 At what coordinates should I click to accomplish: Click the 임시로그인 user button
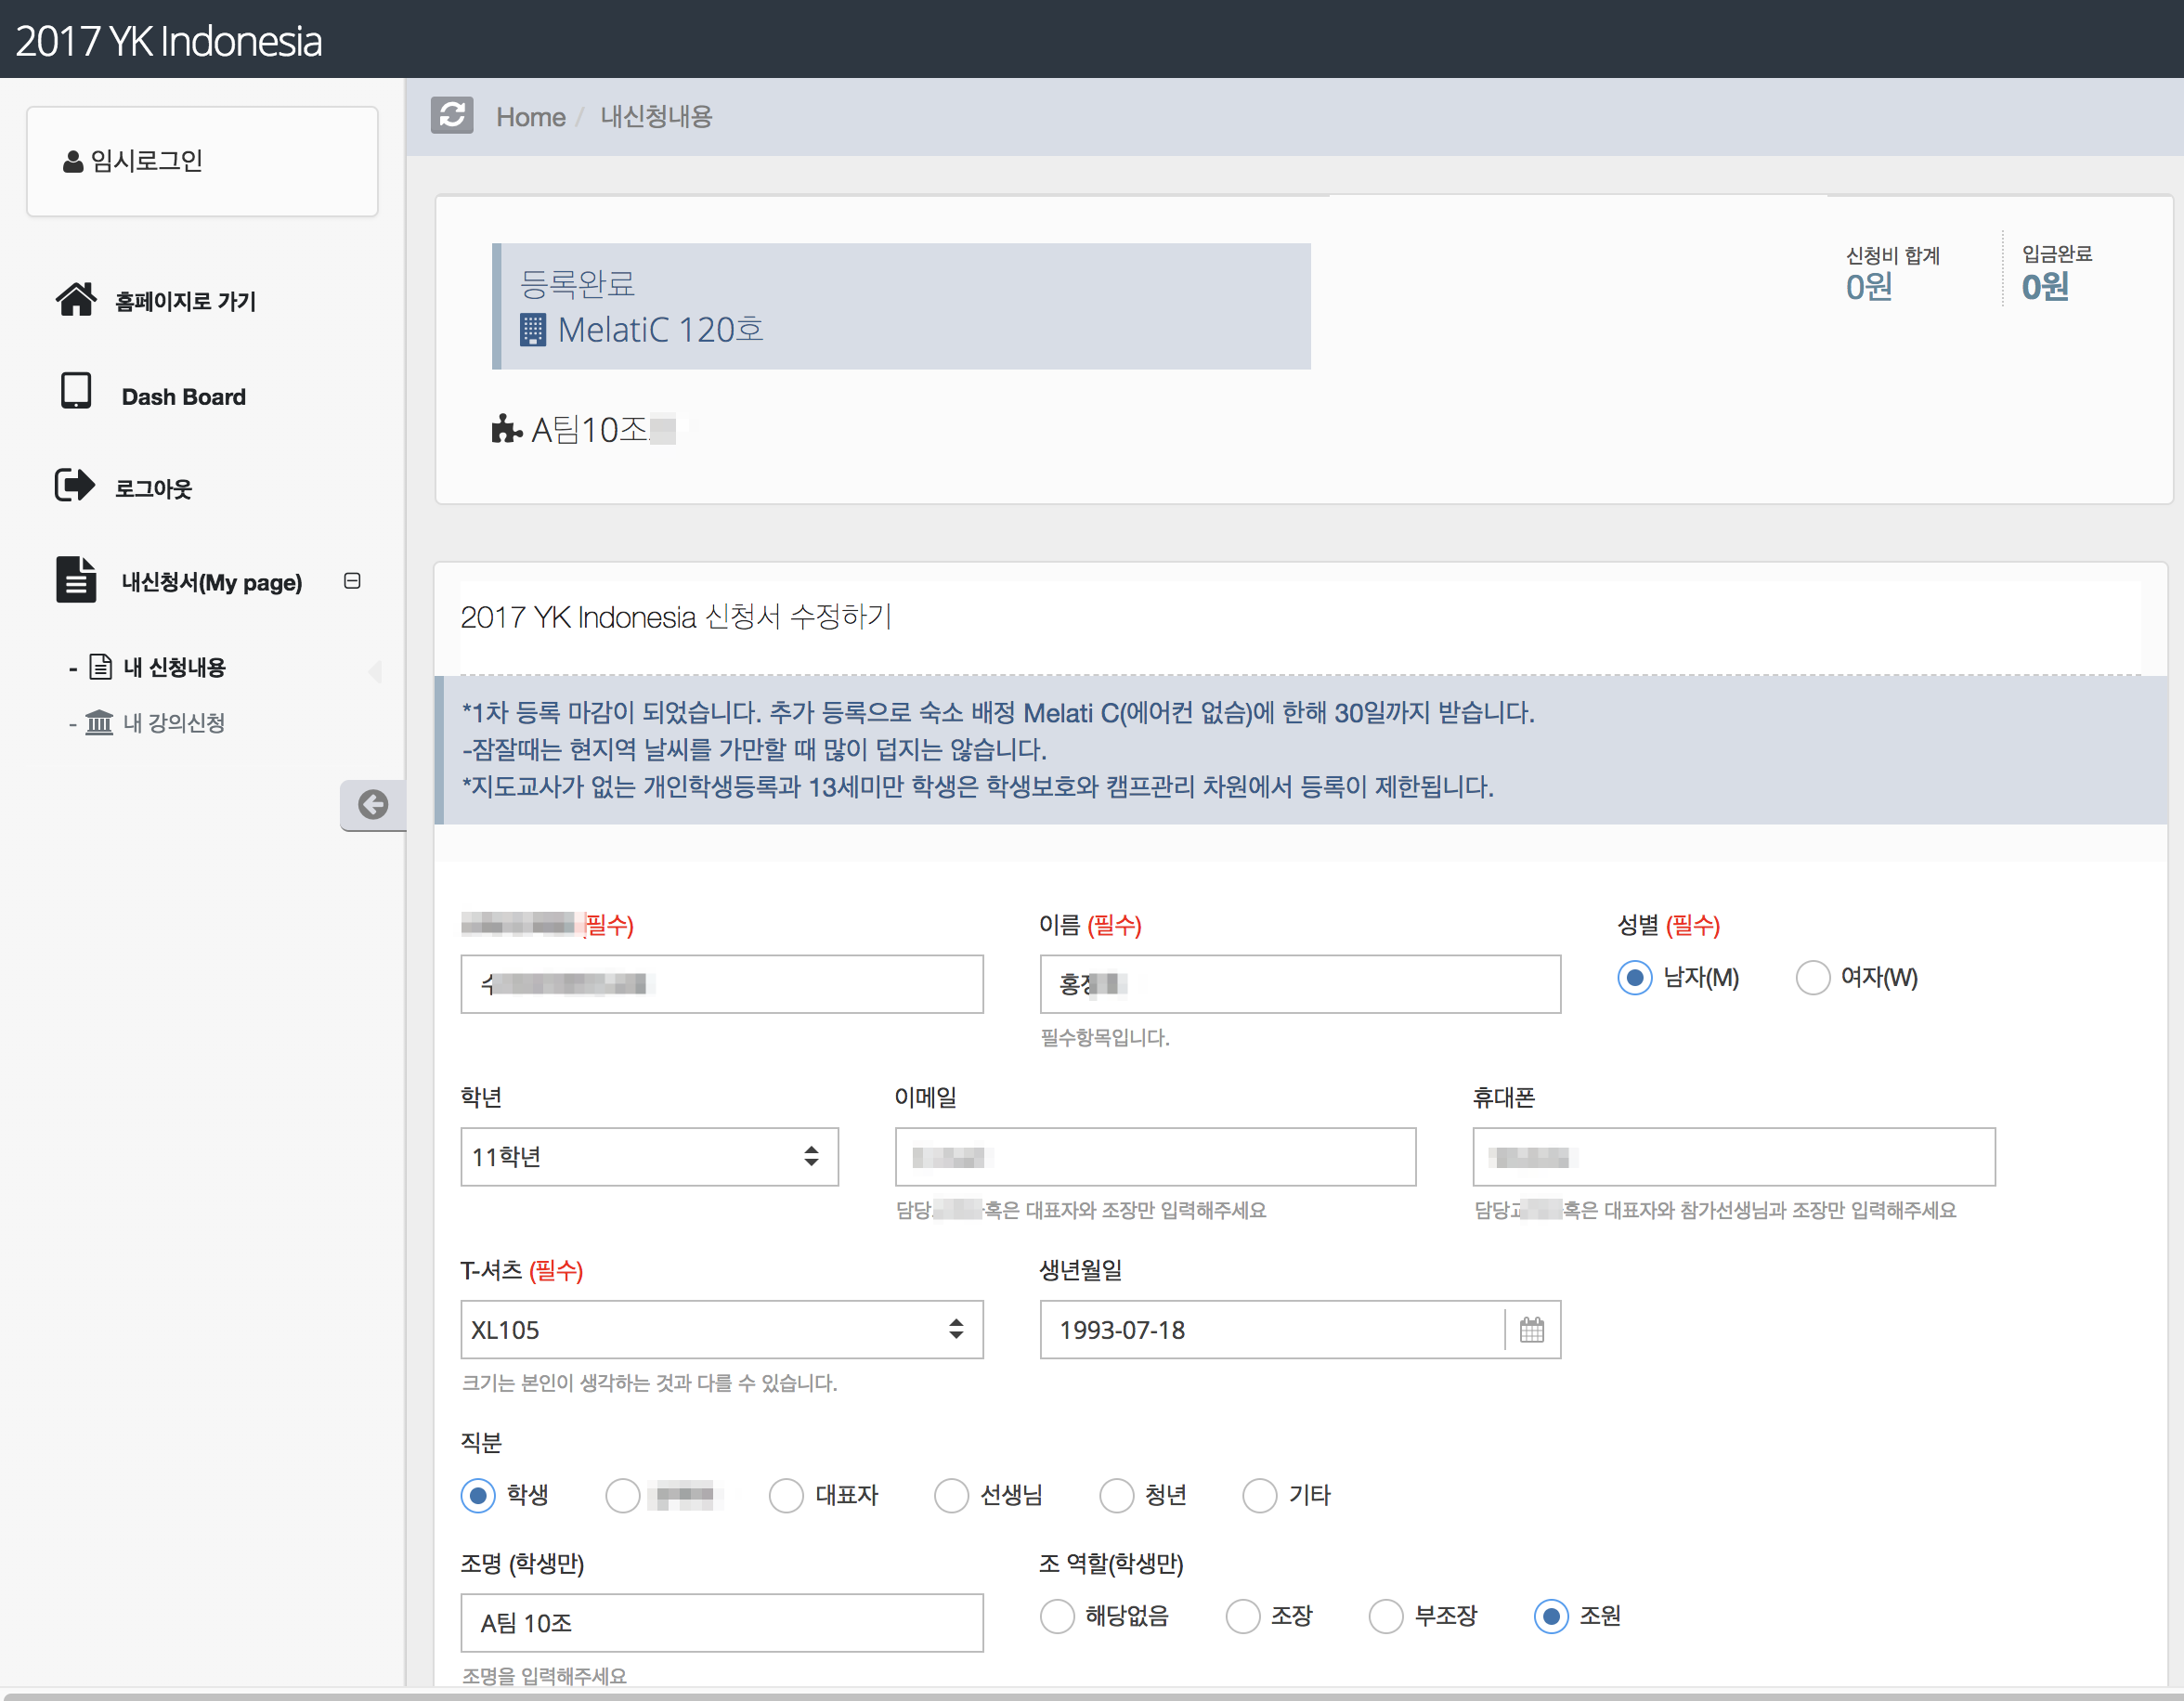(x=201, y=161)
